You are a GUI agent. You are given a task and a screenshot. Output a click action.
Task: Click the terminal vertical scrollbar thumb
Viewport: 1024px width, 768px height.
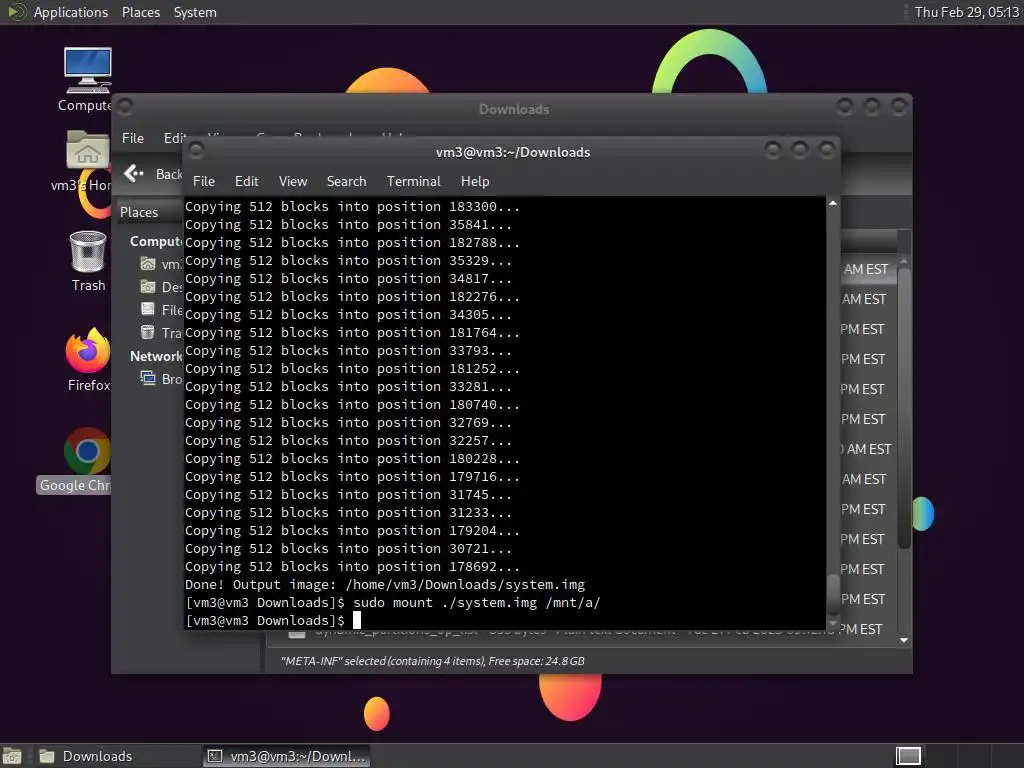point(833,594)
